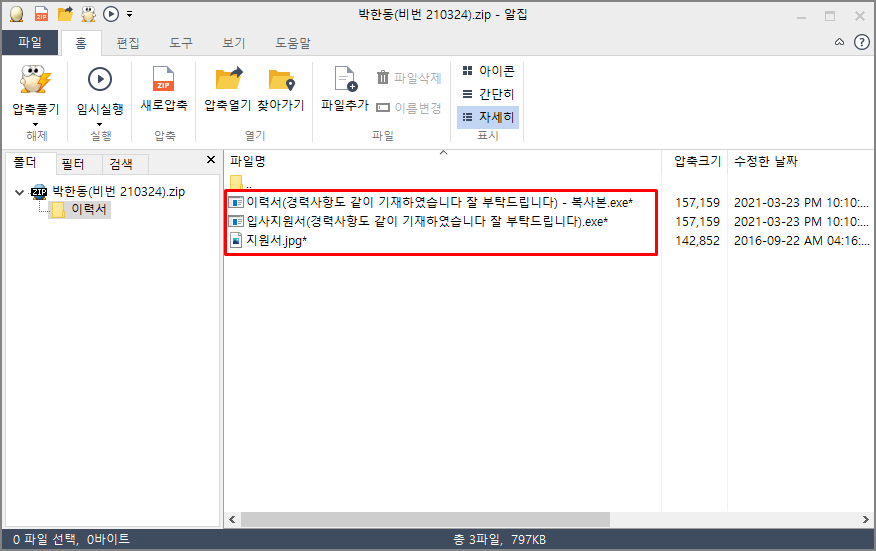This screenshot has height=551, width=876.
Task: Select 자세히 detailed view
Action: [488, 117]
